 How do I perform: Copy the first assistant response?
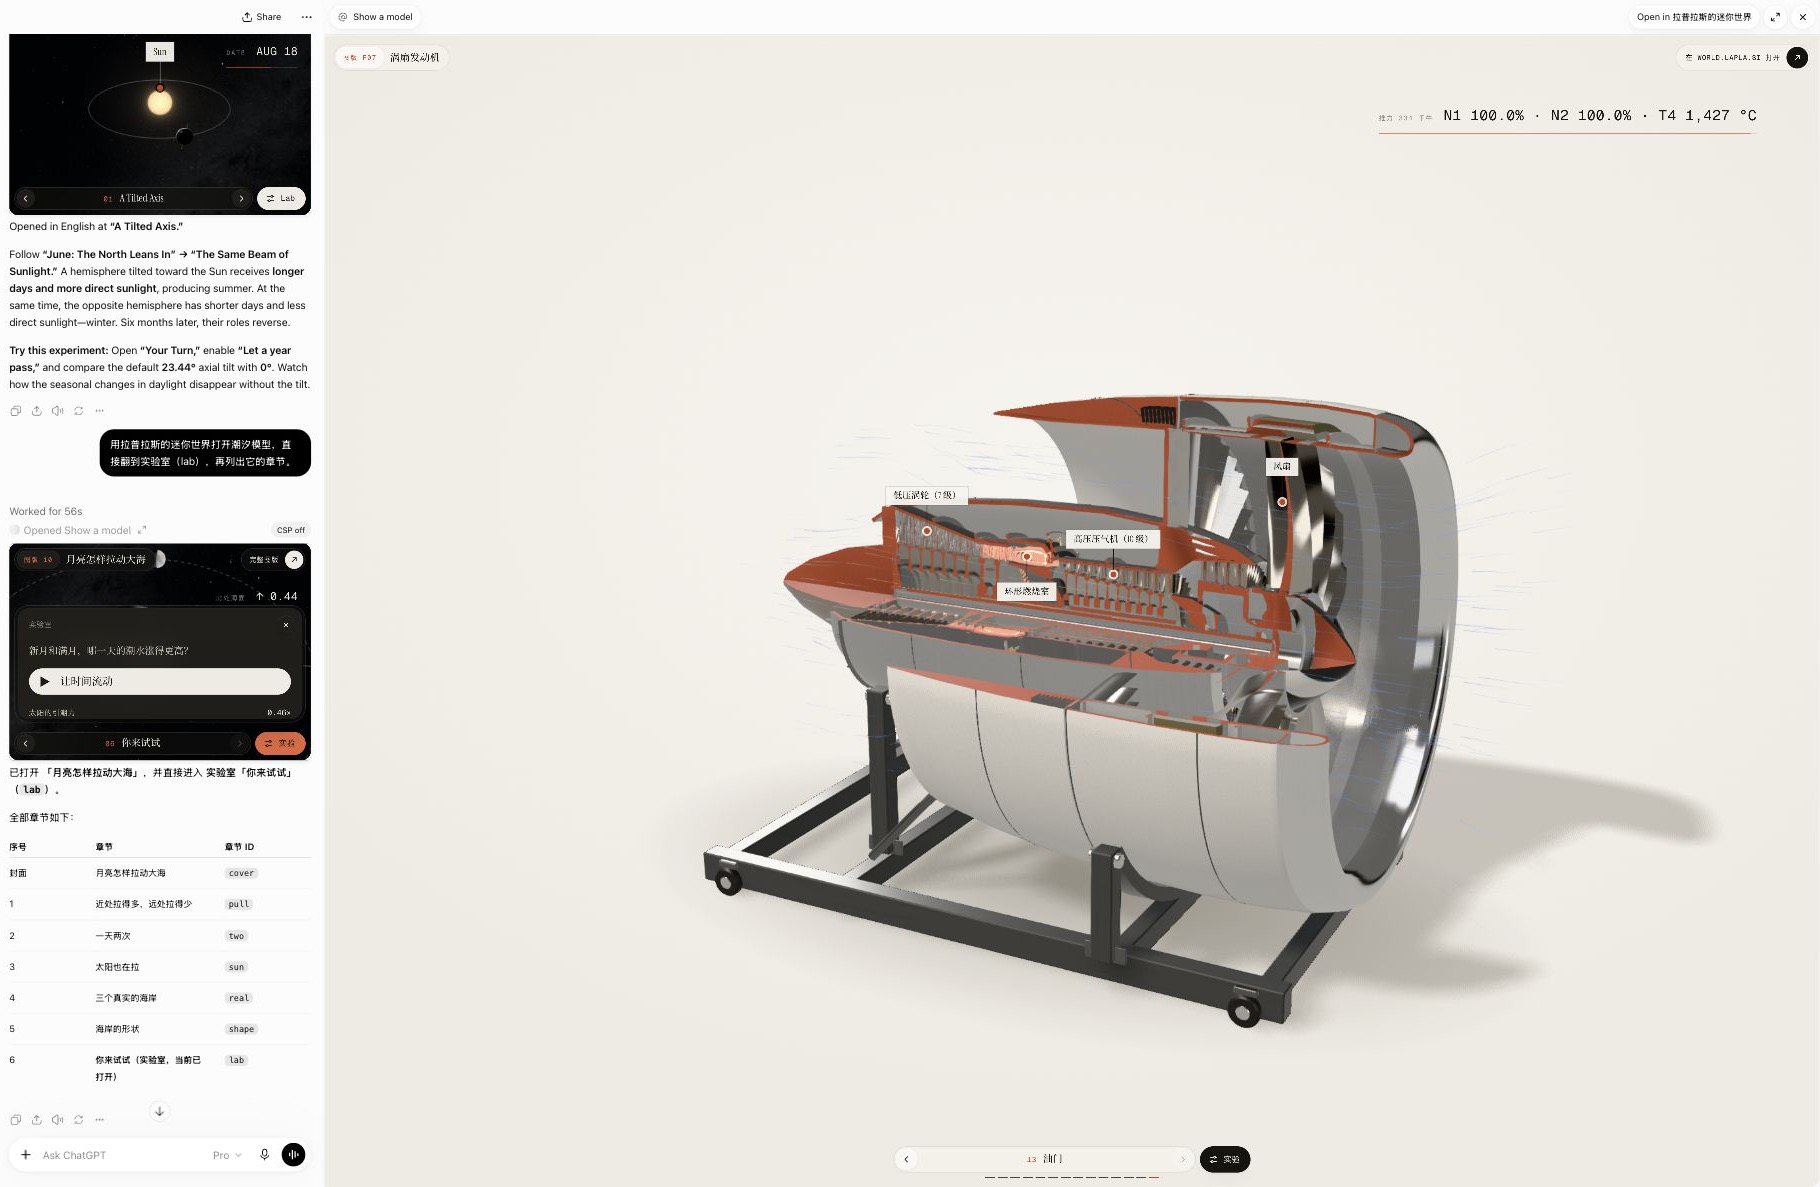[x=15, y=410]
